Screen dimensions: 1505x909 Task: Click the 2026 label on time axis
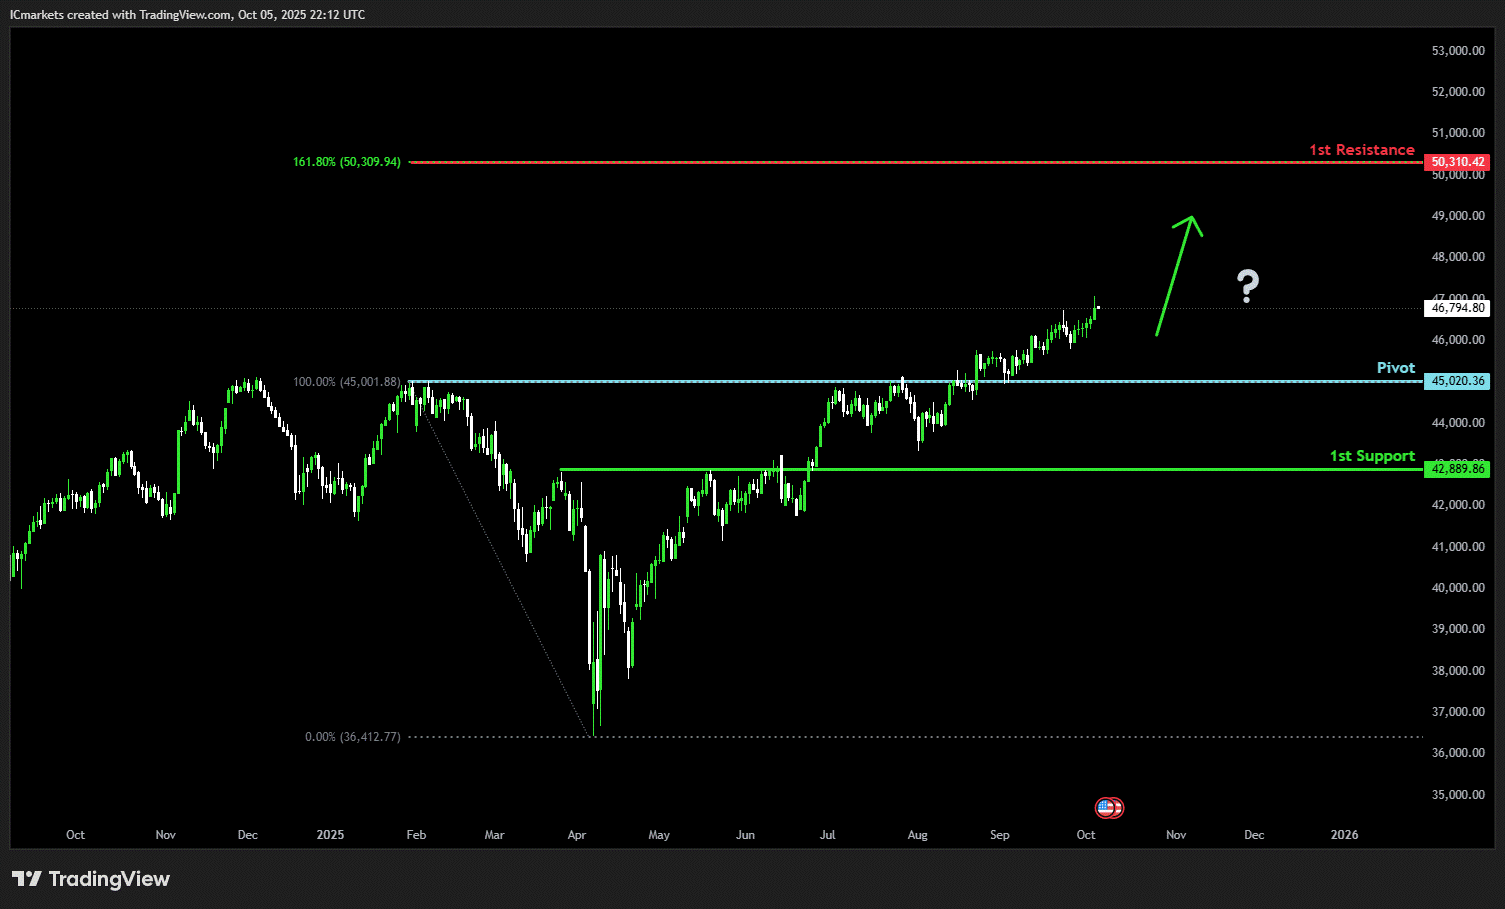point(1344,835)
